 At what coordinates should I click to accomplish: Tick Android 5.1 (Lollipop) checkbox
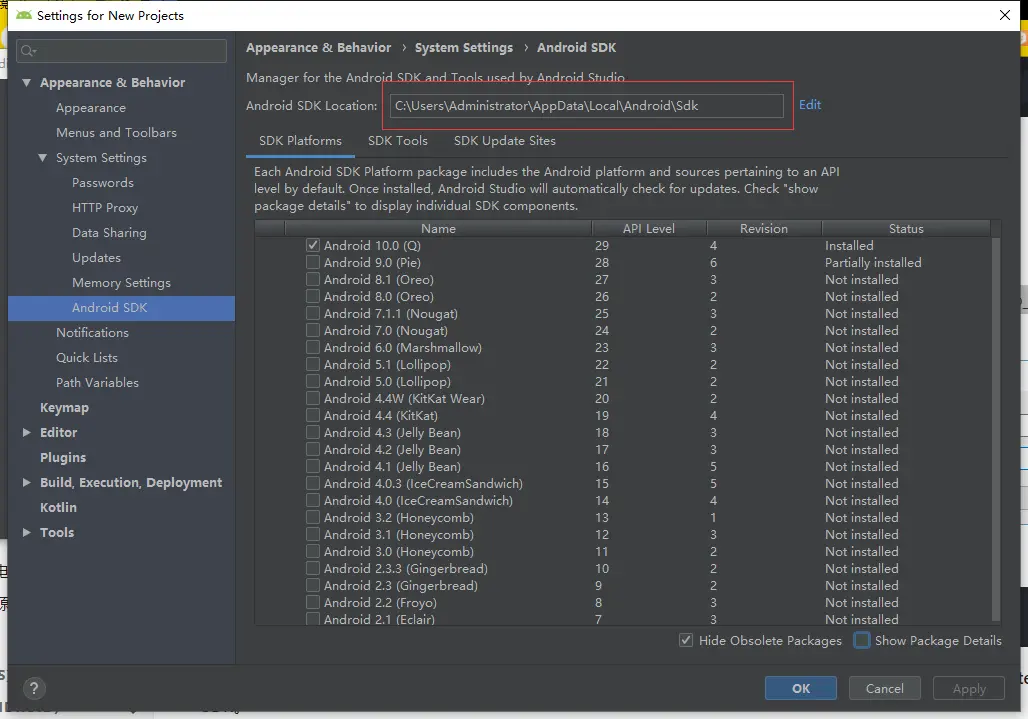click(x=313, y=364)
